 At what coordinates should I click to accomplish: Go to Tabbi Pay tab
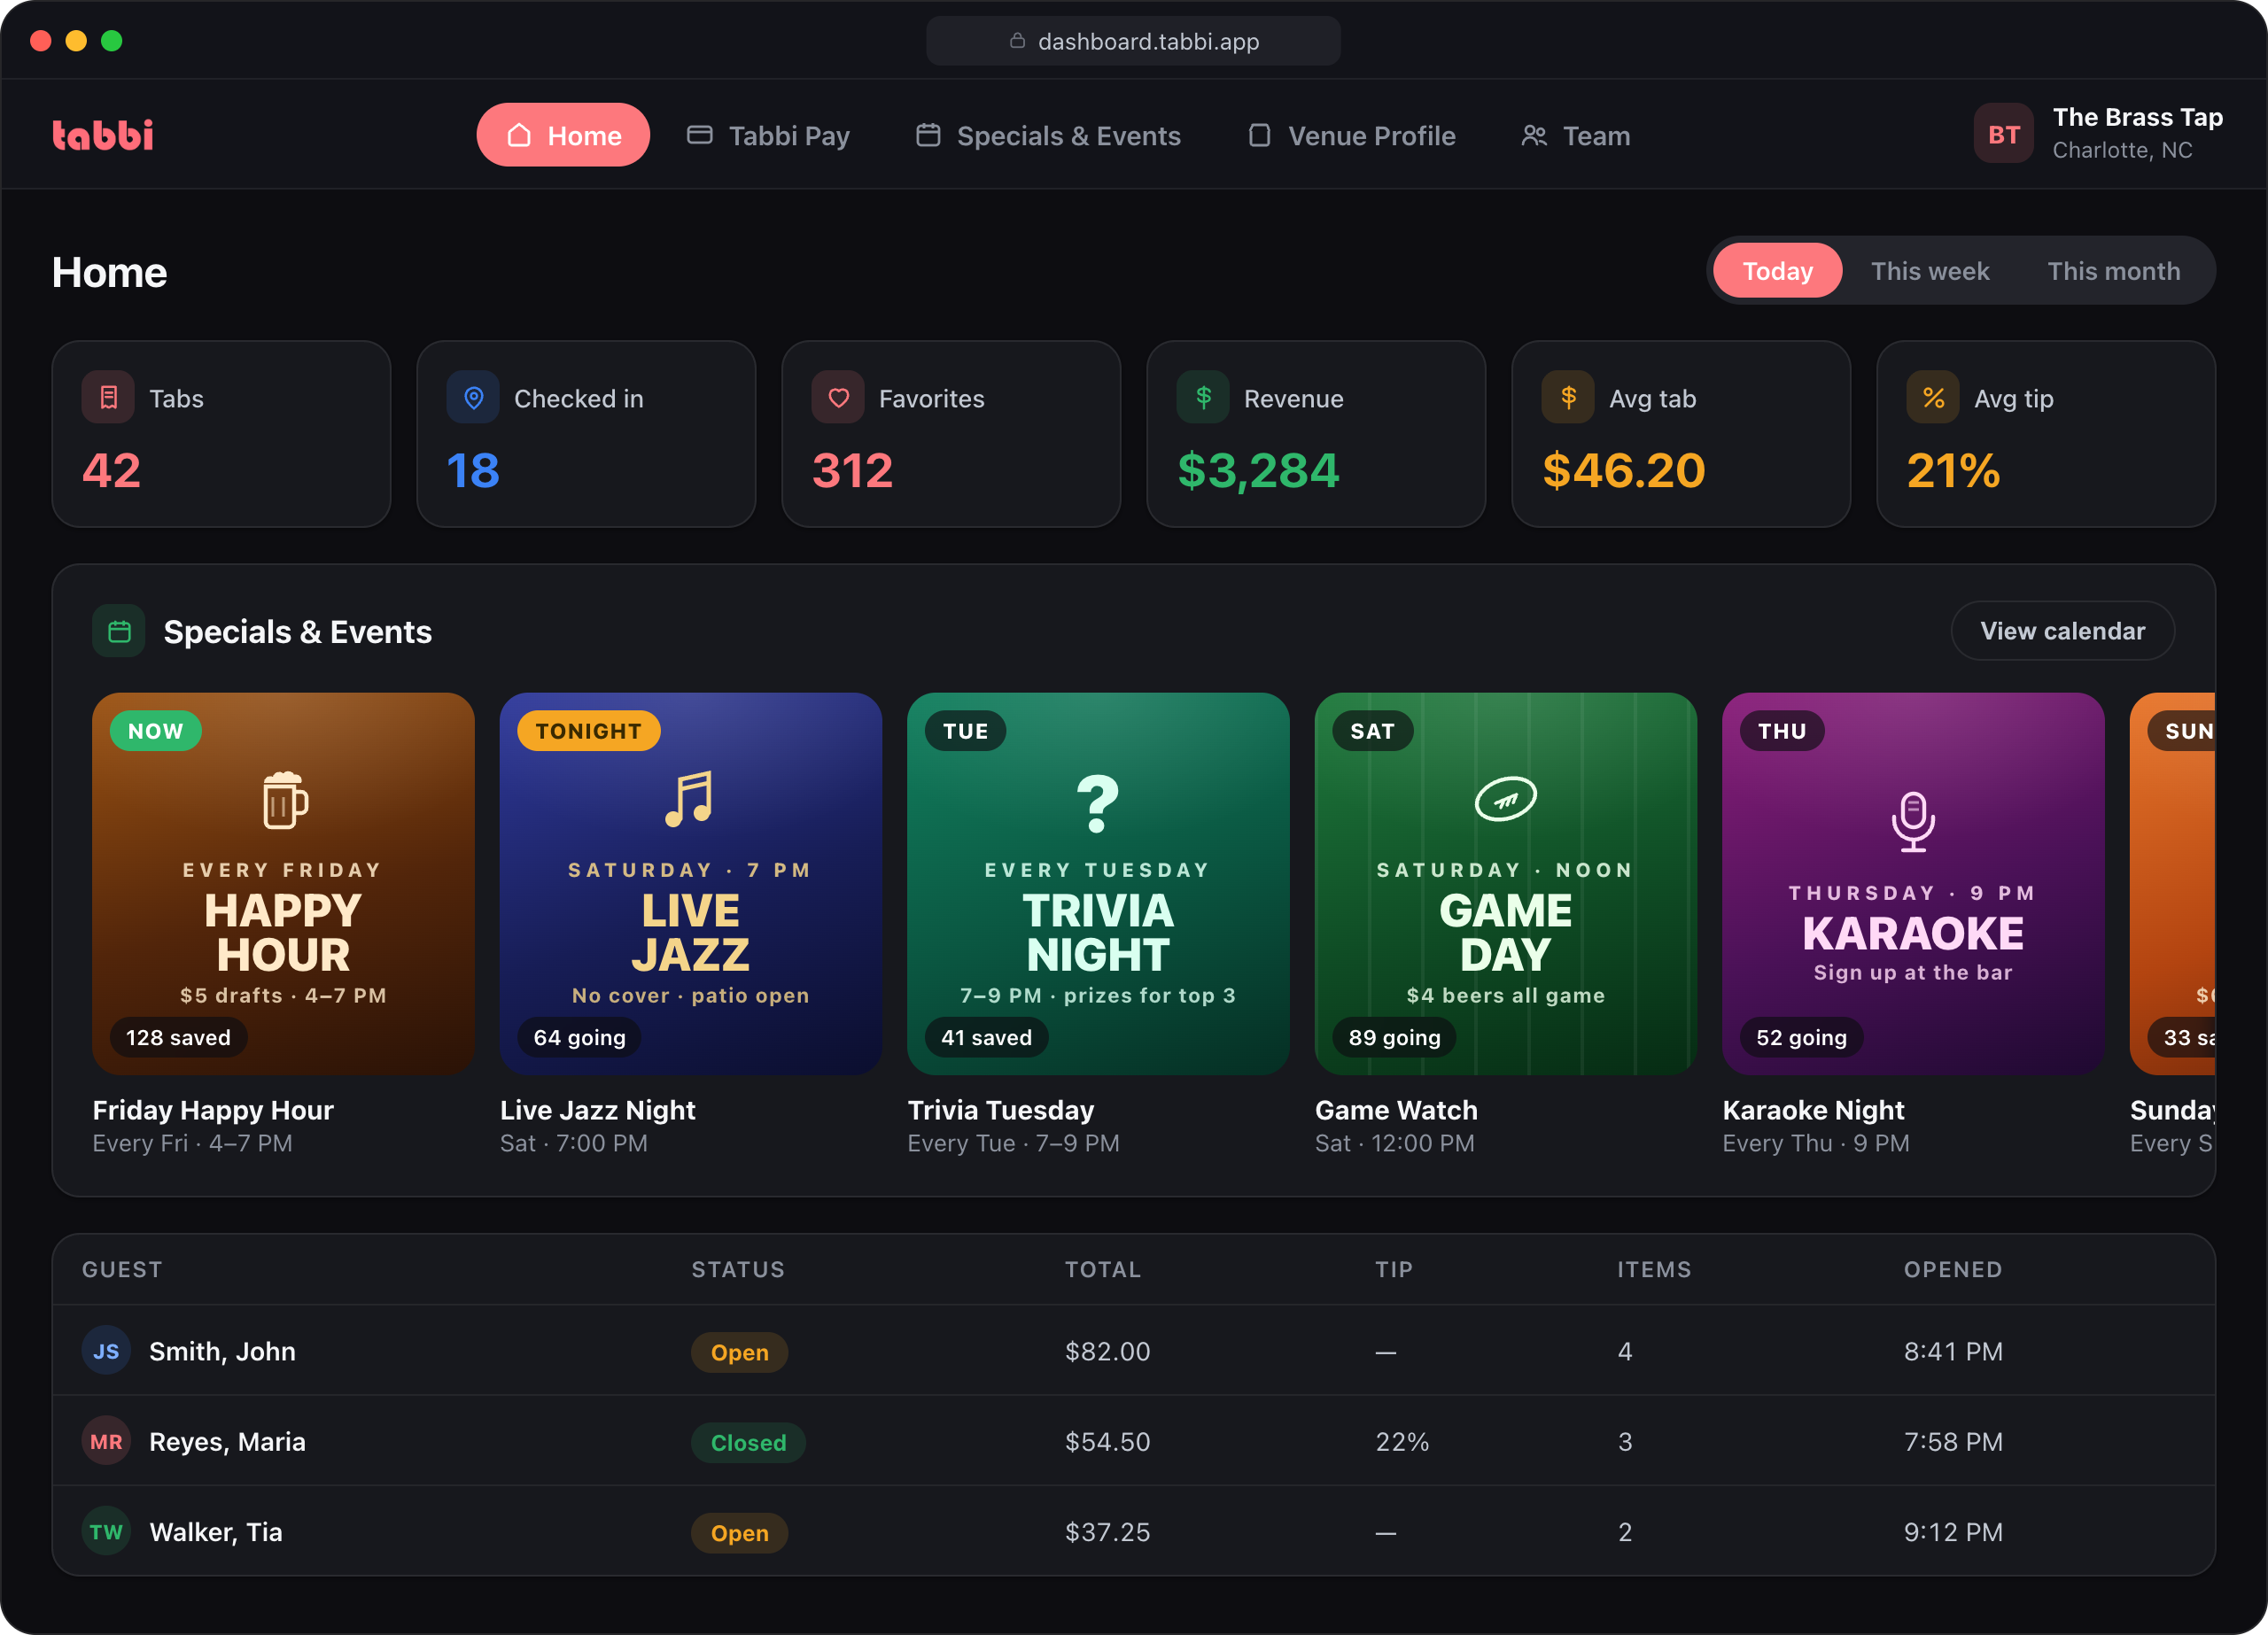[x=768, y=135]
